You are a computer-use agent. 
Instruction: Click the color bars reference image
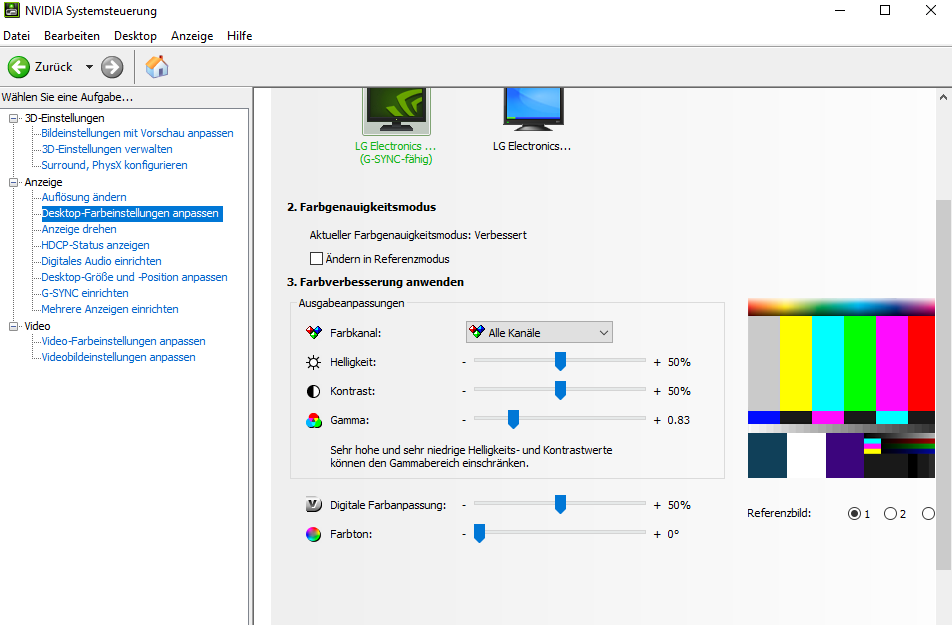pyautogui.click(x=841, y=388)
